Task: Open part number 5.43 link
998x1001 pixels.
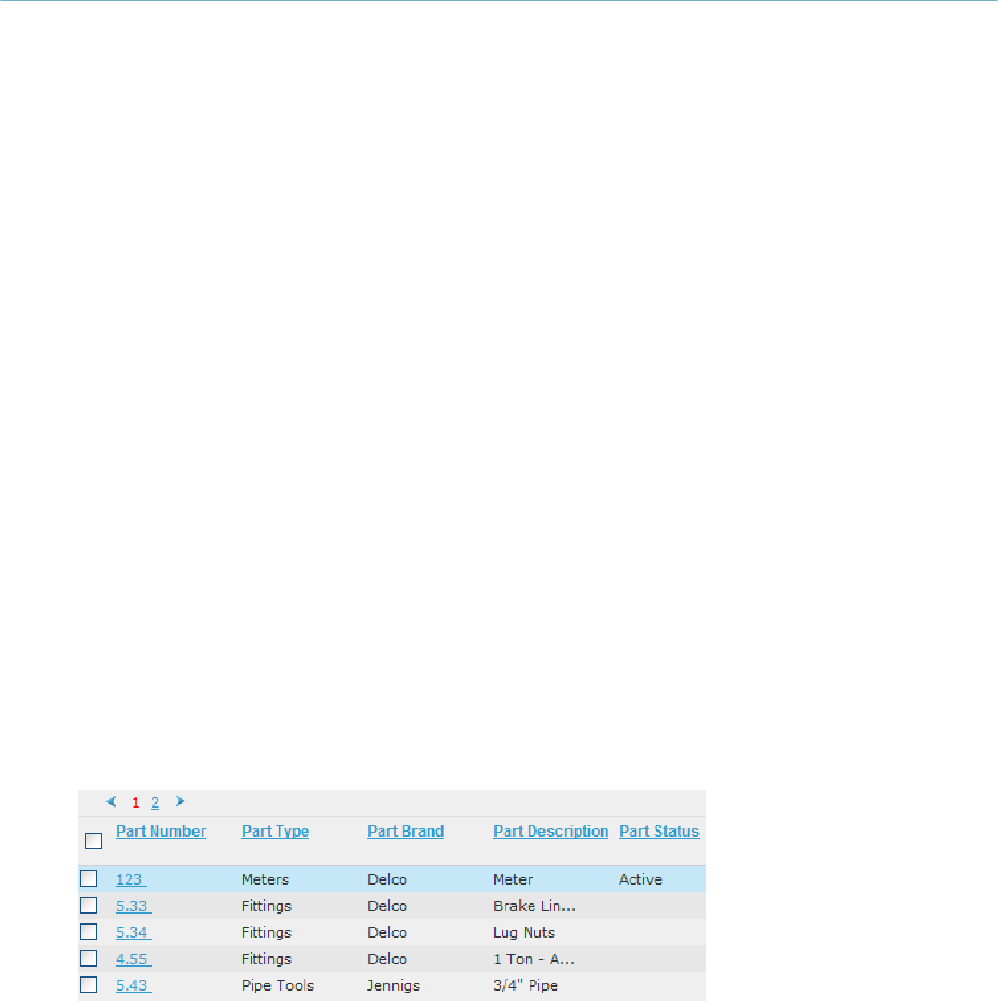Action: [133, 986]
